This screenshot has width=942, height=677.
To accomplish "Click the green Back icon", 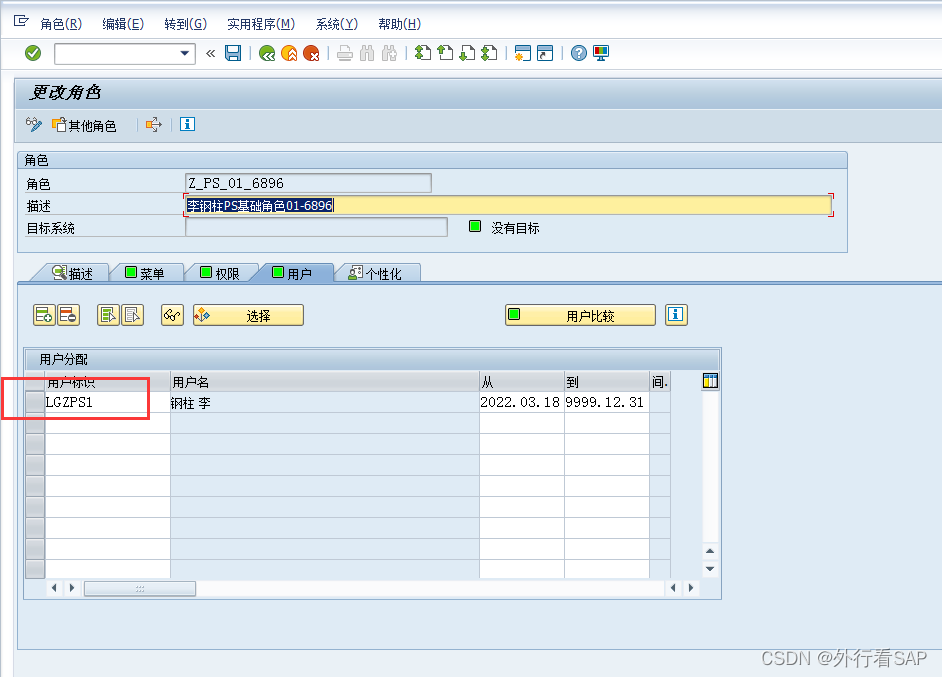I will [267, 53].
